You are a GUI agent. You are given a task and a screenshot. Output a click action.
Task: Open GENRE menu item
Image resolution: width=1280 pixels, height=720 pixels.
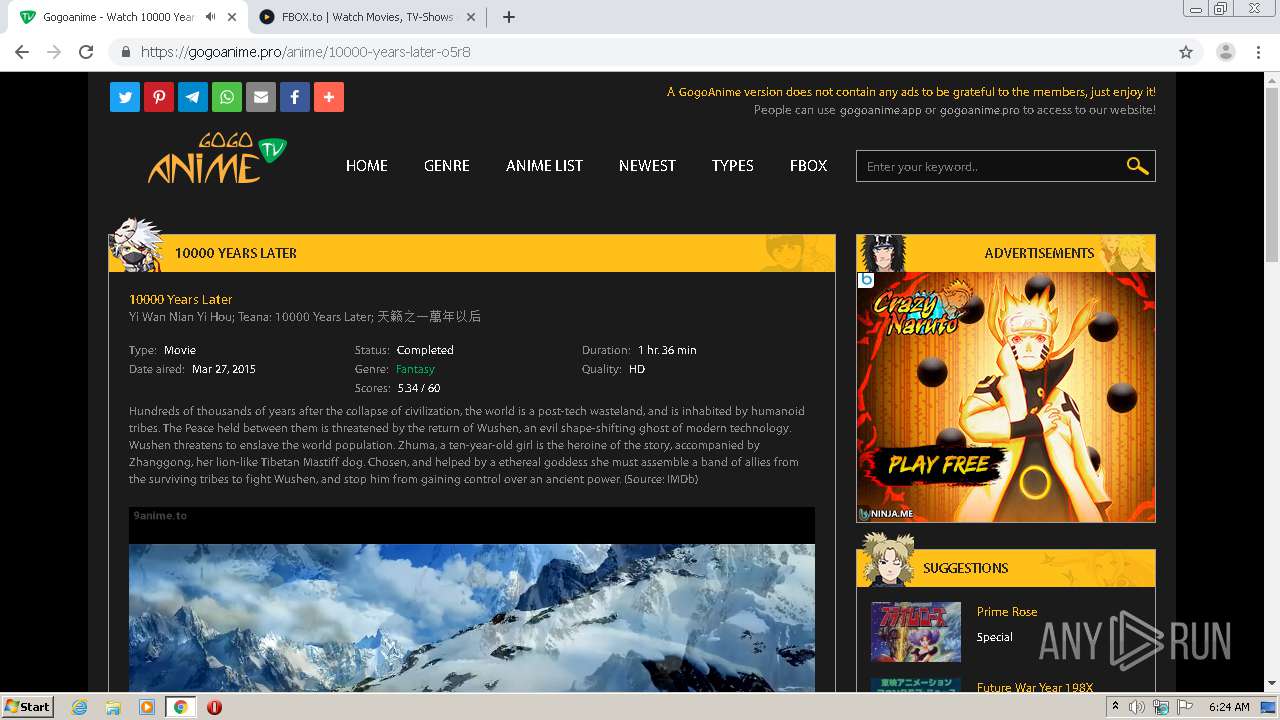coord(447,166)
